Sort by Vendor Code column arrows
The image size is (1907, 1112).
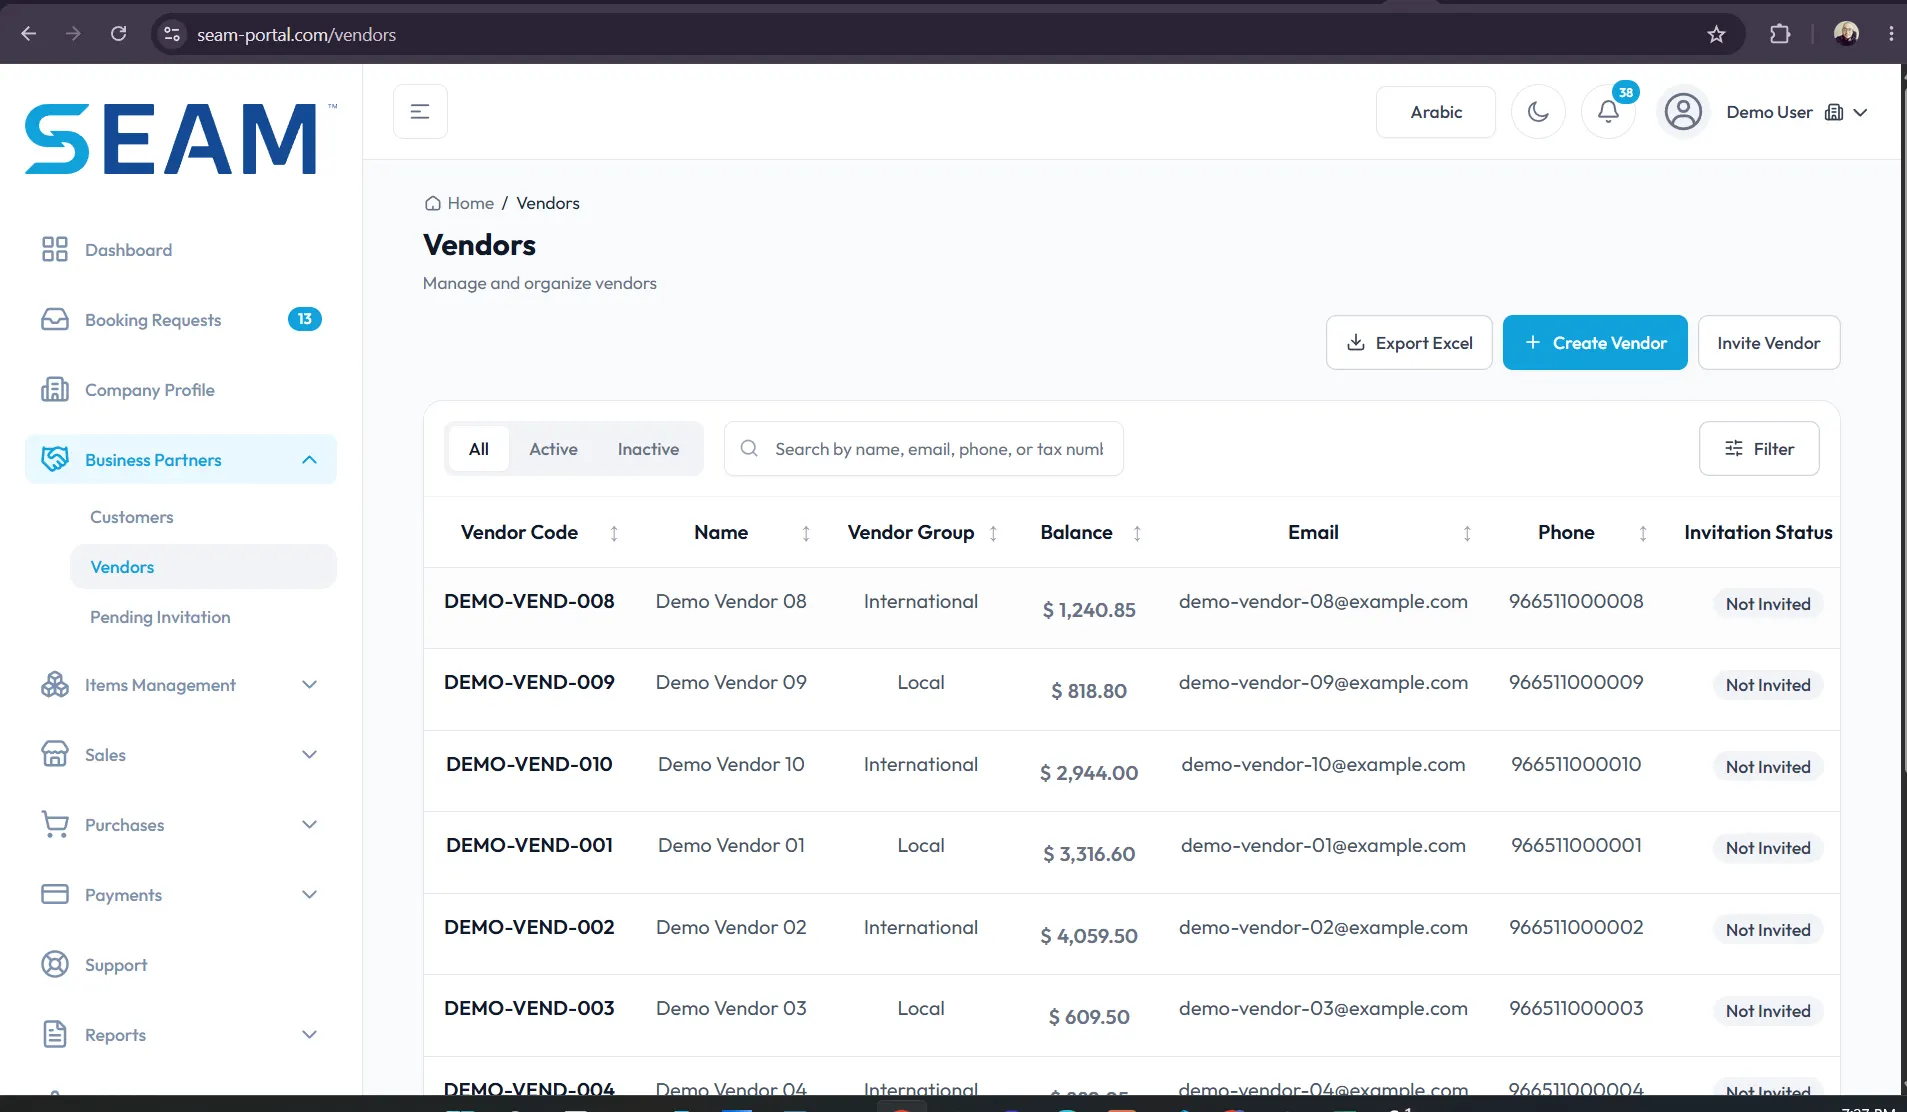614,534
